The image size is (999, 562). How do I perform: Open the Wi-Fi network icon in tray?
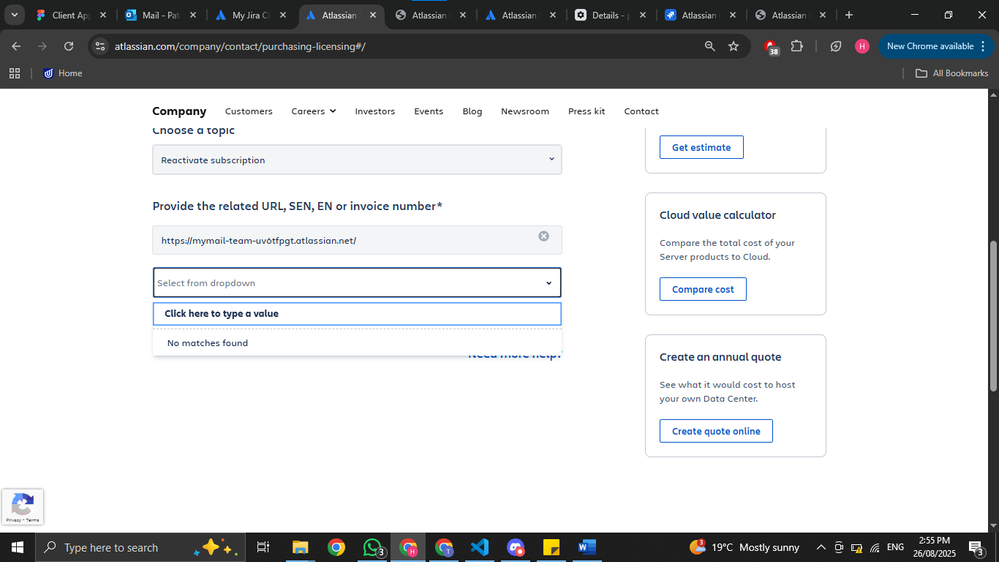coord(875,547)
